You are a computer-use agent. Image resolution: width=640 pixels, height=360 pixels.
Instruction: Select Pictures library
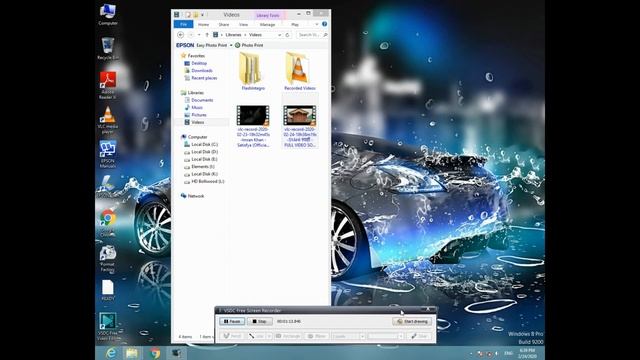(199, 115)
